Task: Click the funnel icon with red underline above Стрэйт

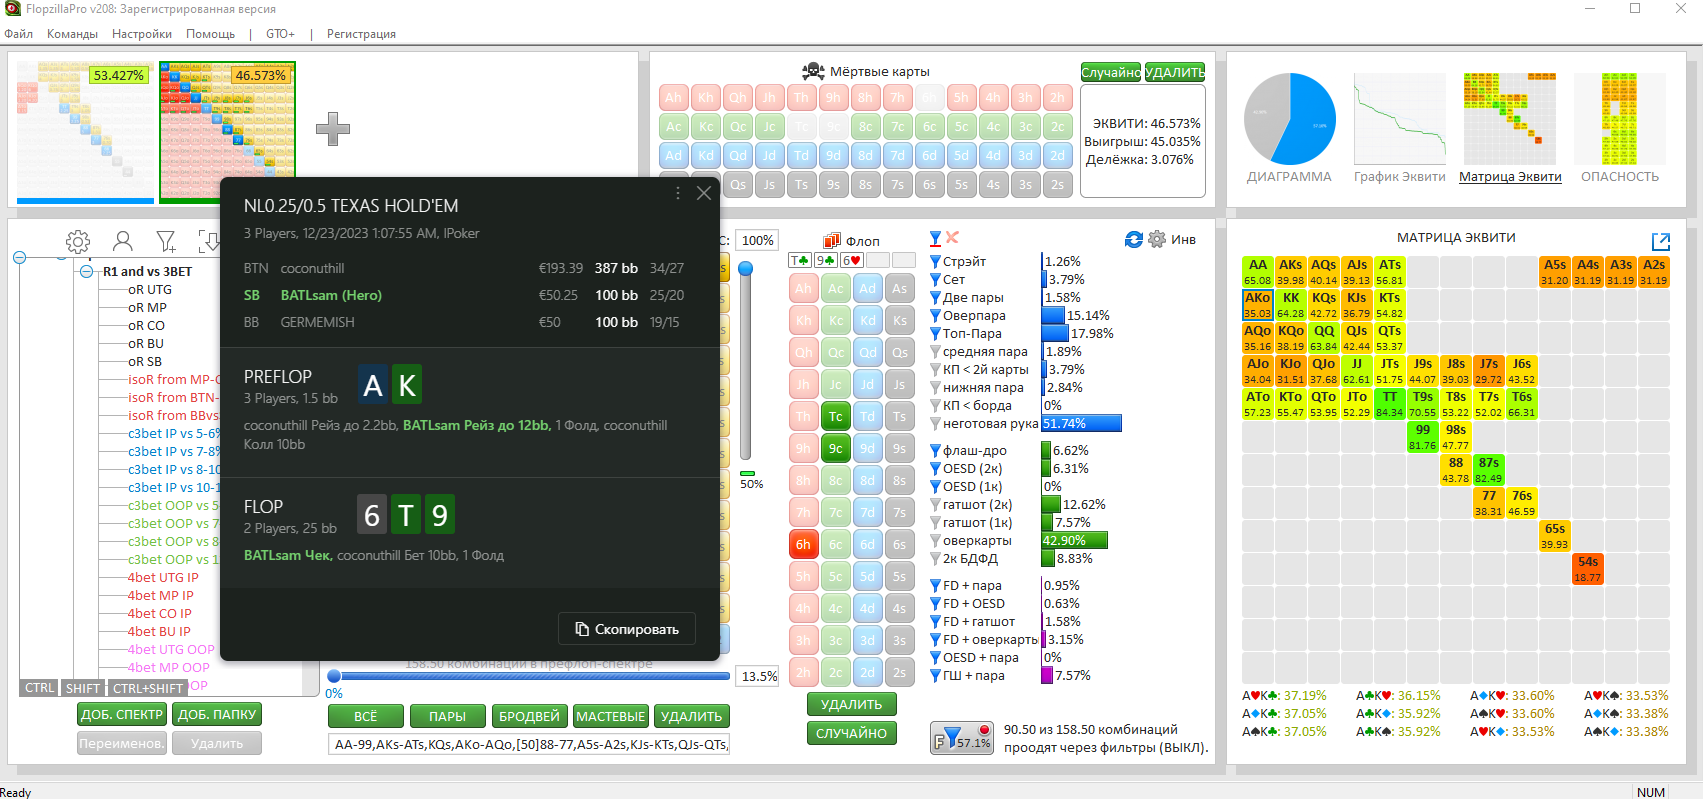Action: pos(936,238)
